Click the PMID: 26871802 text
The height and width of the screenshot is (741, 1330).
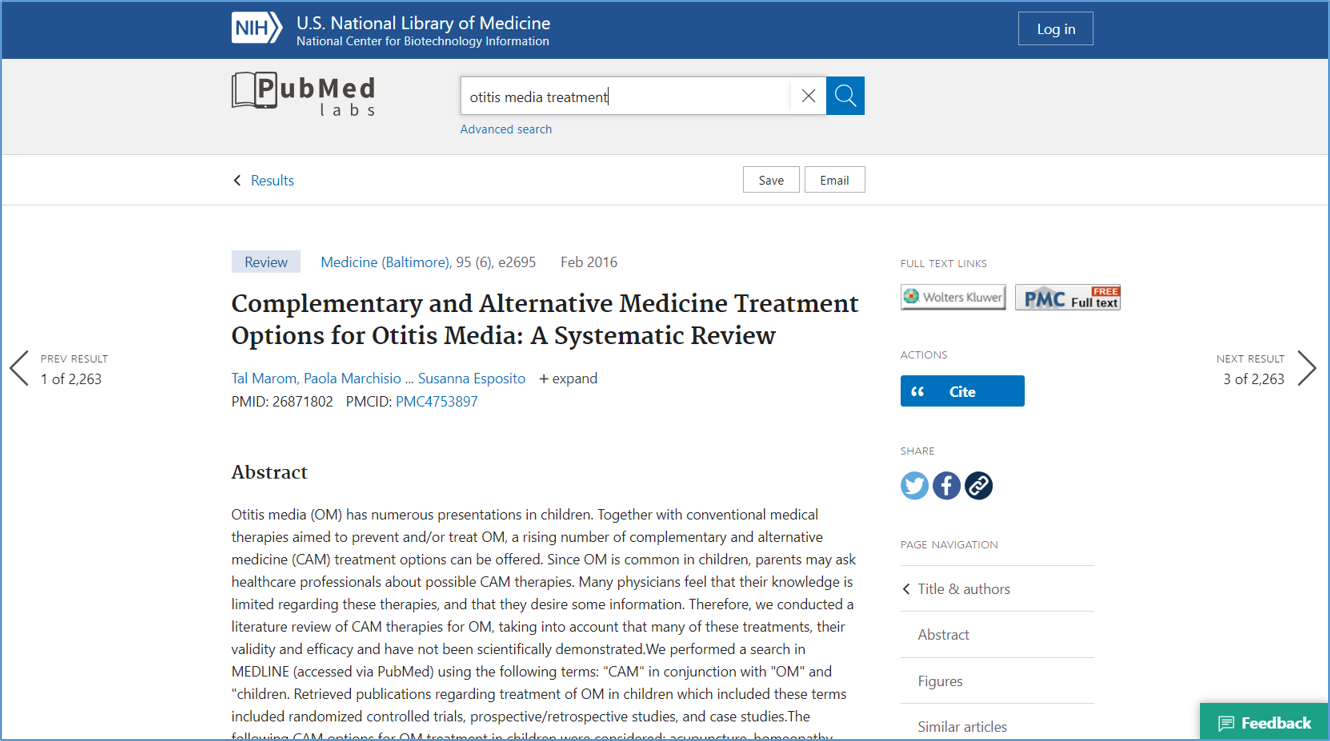[x=282, y=401]
